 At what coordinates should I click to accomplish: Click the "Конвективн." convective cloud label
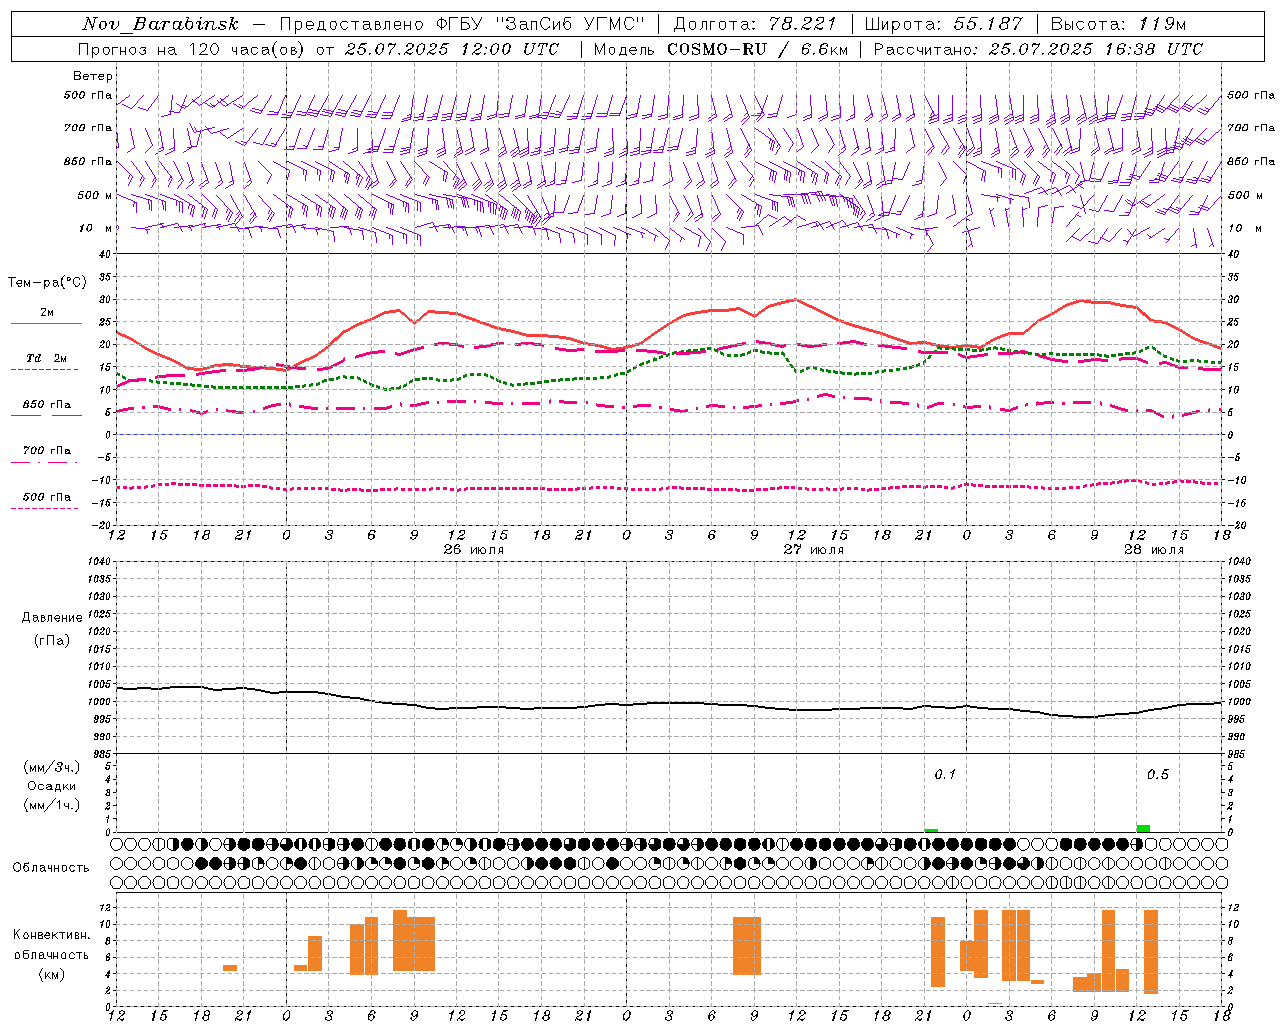pyautogui.click(x=52, y=935)
